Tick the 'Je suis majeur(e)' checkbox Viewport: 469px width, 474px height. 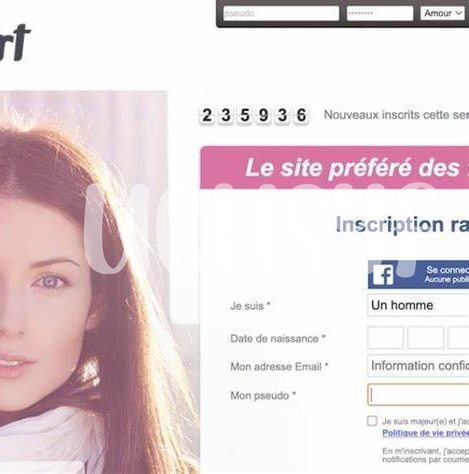click(x=372, y=421)
